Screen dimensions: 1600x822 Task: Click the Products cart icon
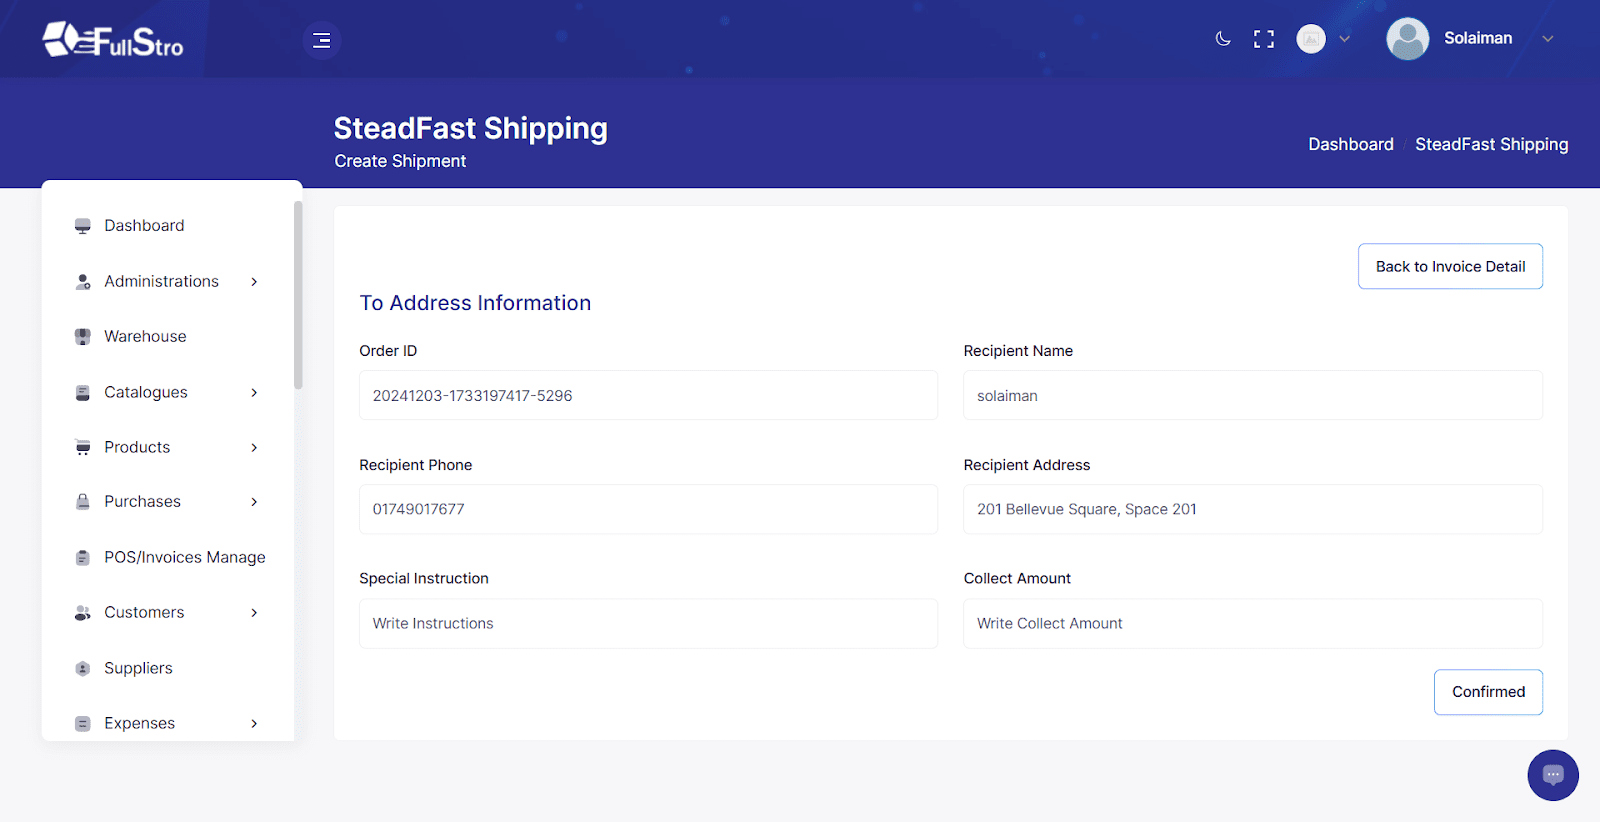point(83,448)
